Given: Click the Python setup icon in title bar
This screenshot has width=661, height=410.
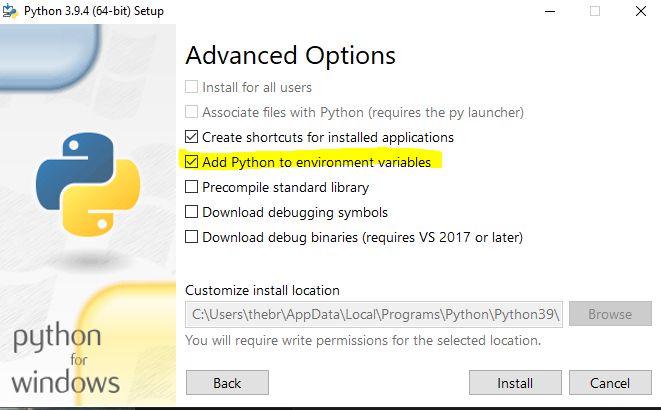Looking at the screenshot, I should point(10,11).
